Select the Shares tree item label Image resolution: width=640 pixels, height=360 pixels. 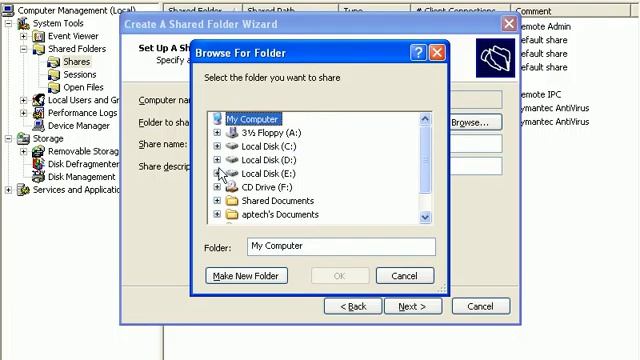(77, 62)
